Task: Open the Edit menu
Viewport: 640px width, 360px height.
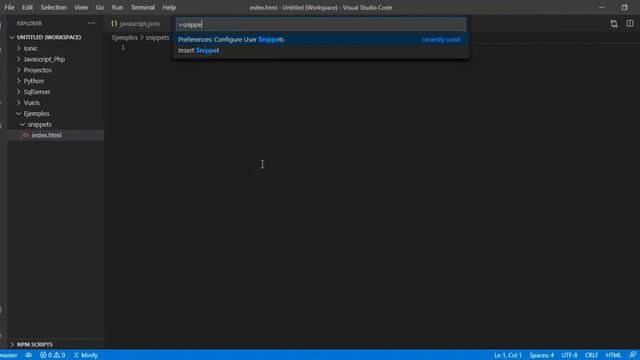Action: [27, 7]
